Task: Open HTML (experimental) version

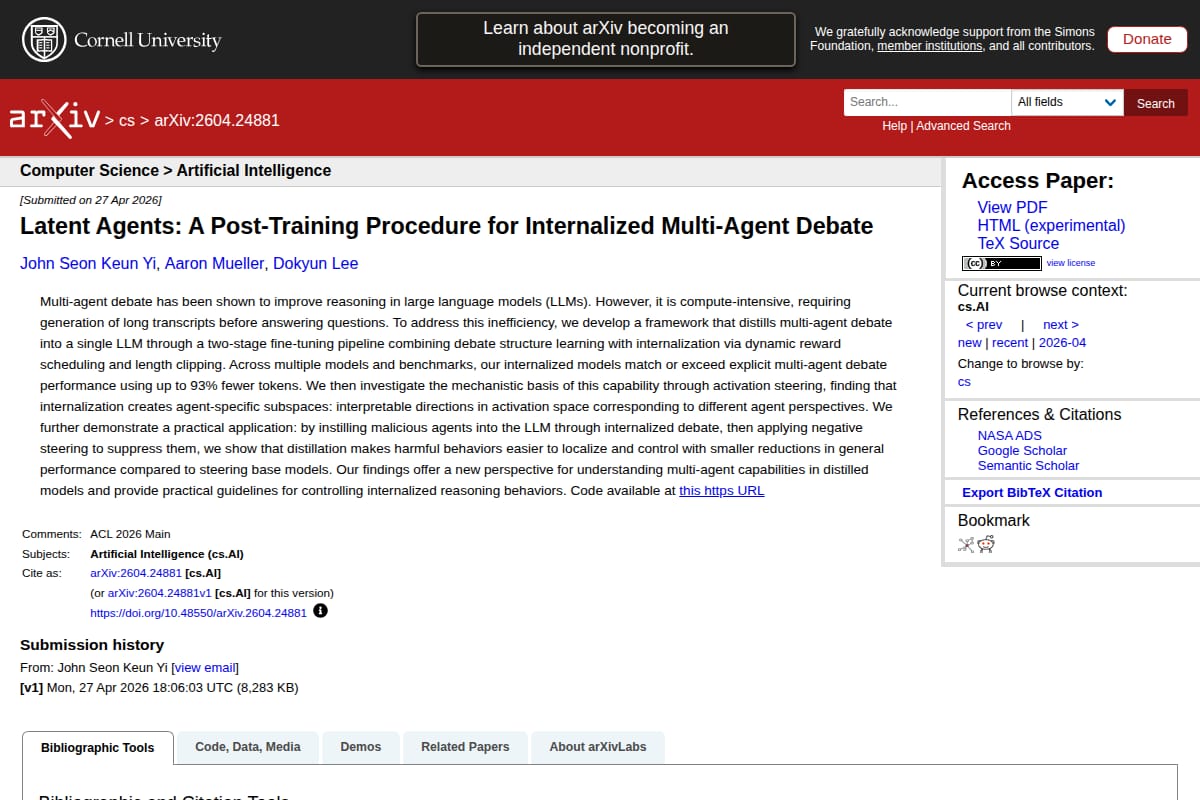Action: pyautogui.click(x=1051, y=225)
